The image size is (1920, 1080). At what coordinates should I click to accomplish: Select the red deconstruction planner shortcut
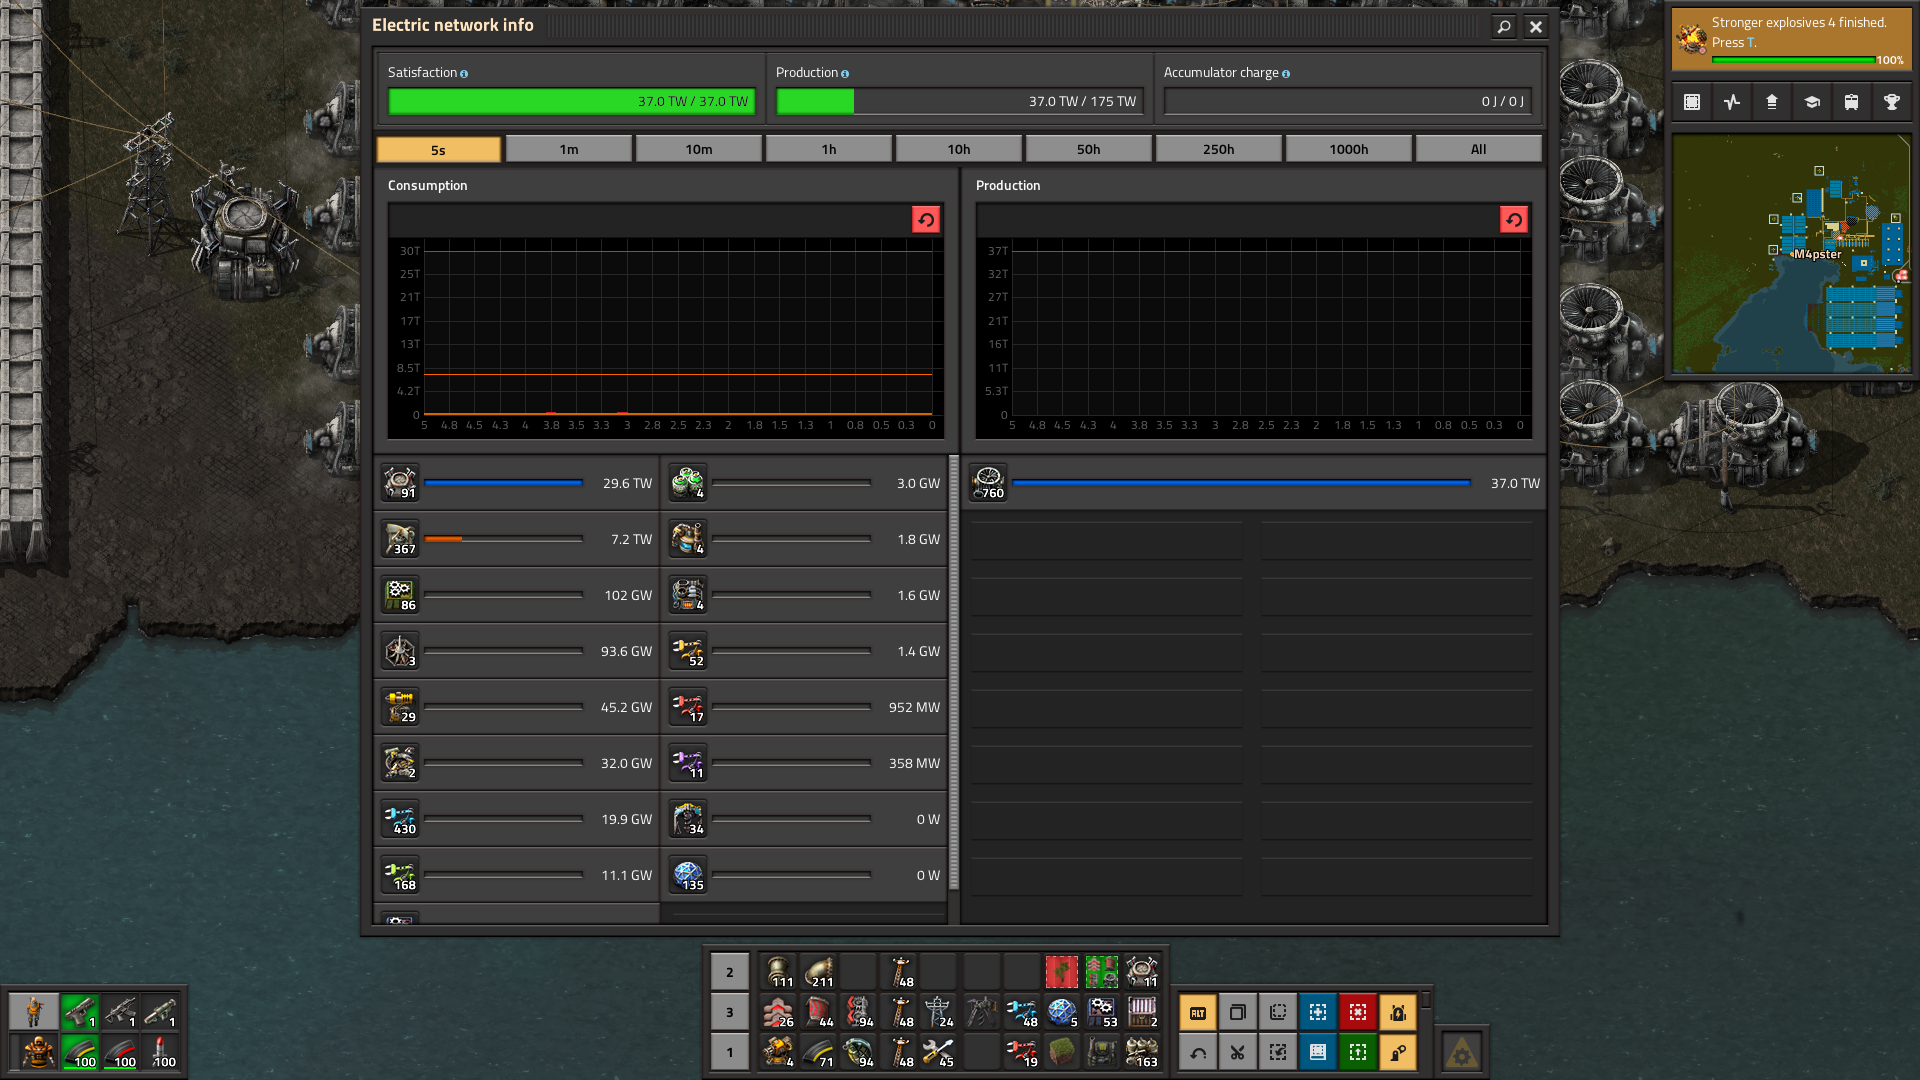coord(1358,1012)
